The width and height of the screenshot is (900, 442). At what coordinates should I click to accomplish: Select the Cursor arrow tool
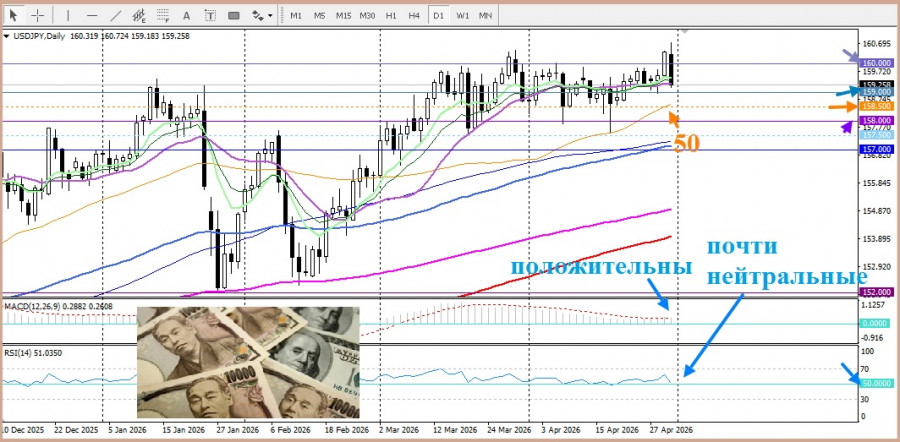(13, 15)
